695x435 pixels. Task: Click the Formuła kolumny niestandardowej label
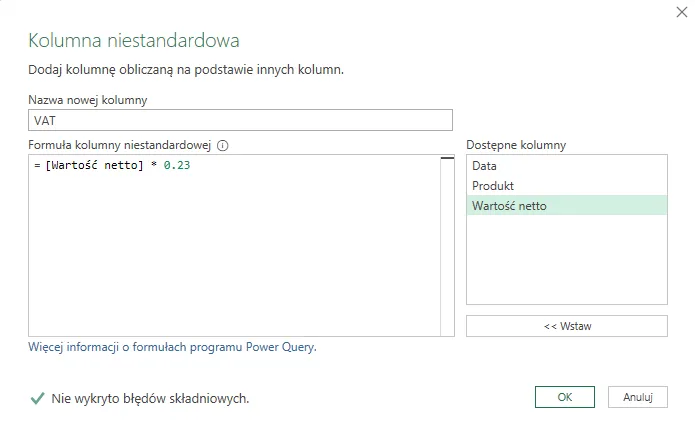[x=120, y=145]
